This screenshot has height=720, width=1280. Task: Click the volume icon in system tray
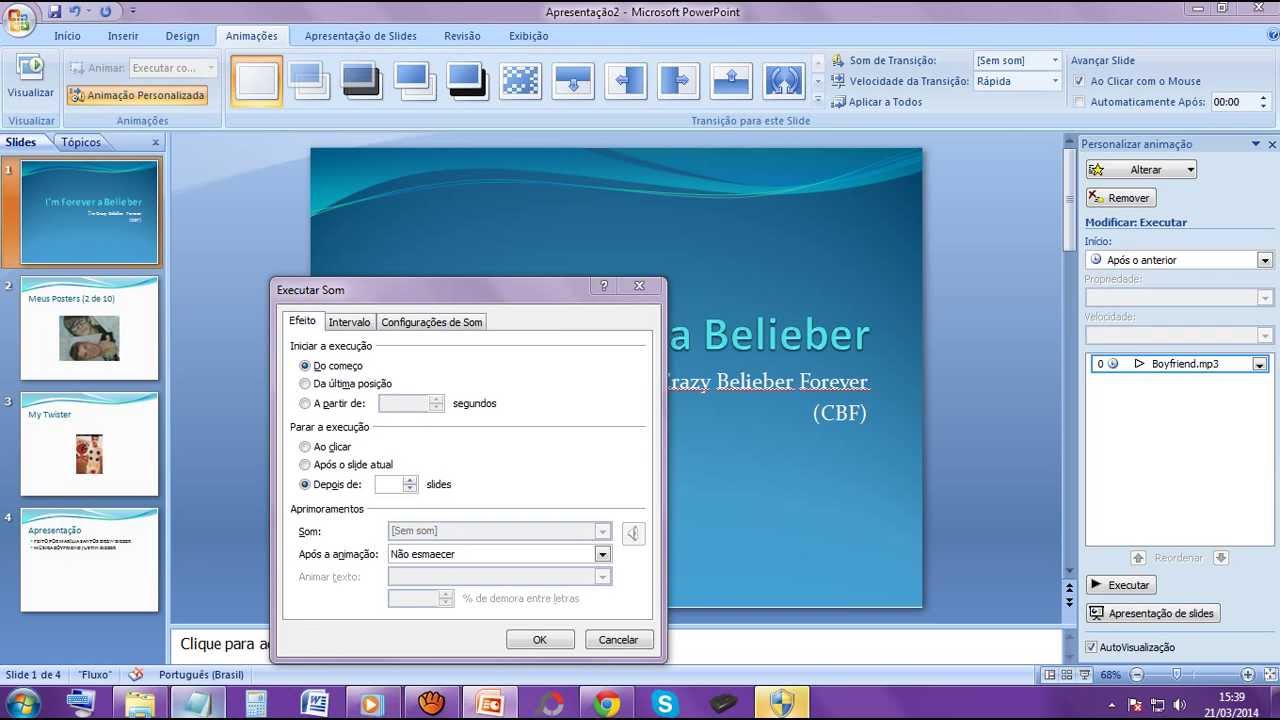click(1181, 705)
